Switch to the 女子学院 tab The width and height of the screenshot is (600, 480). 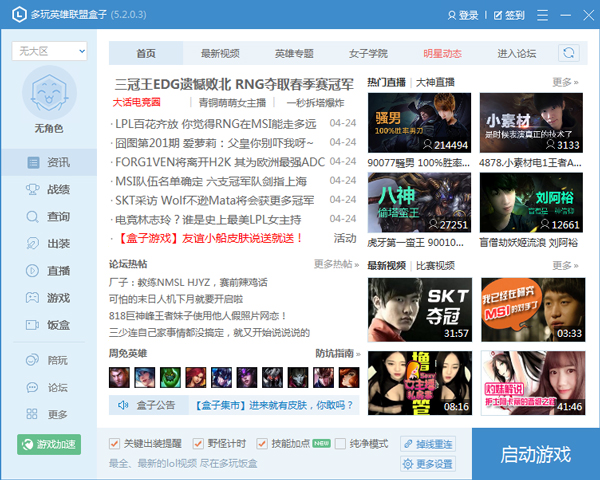tap(368, 53)
